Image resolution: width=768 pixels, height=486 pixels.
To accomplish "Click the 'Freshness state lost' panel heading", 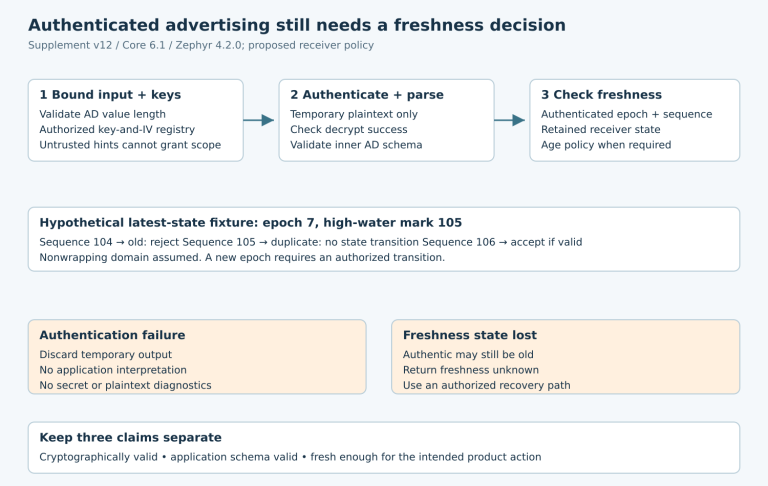I will point(470,335).
